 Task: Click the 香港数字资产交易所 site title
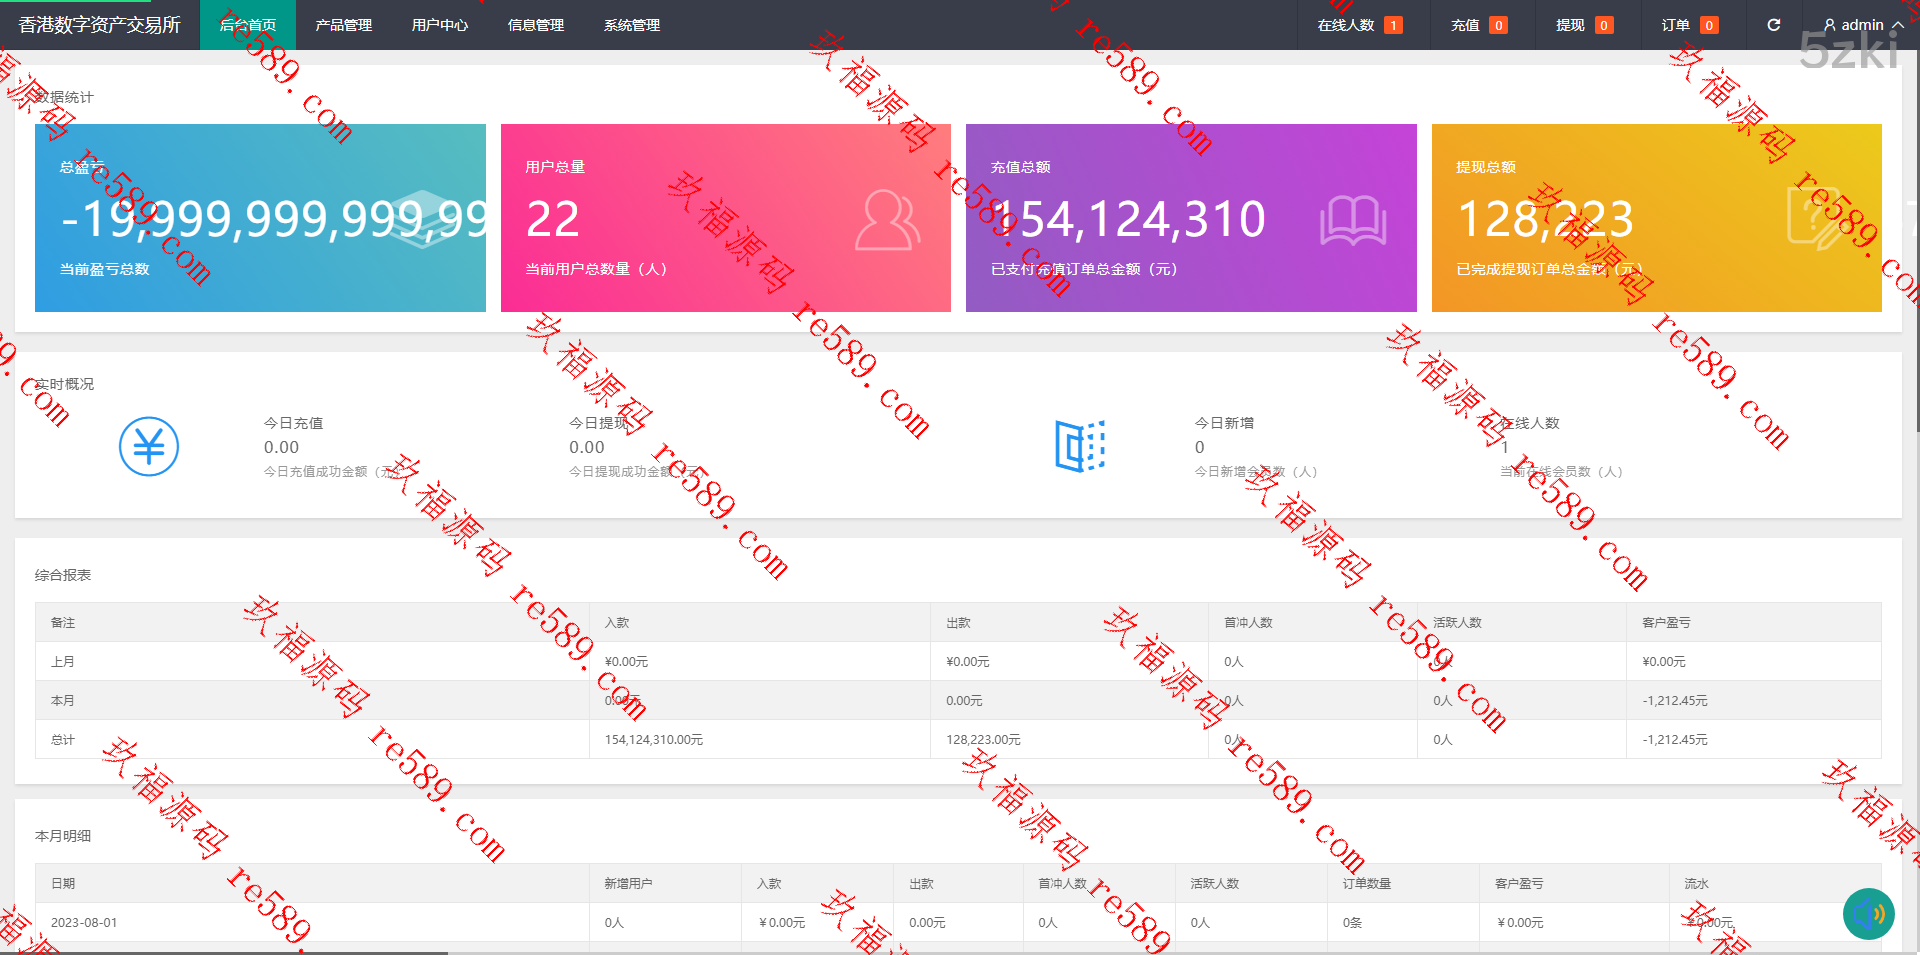click(x=100, y=25)
